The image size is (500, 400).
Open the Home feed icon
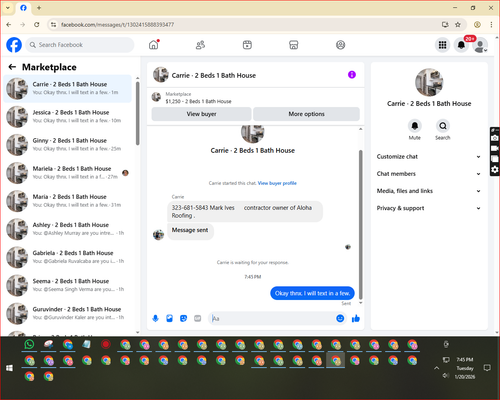click(x=154, y=45)
